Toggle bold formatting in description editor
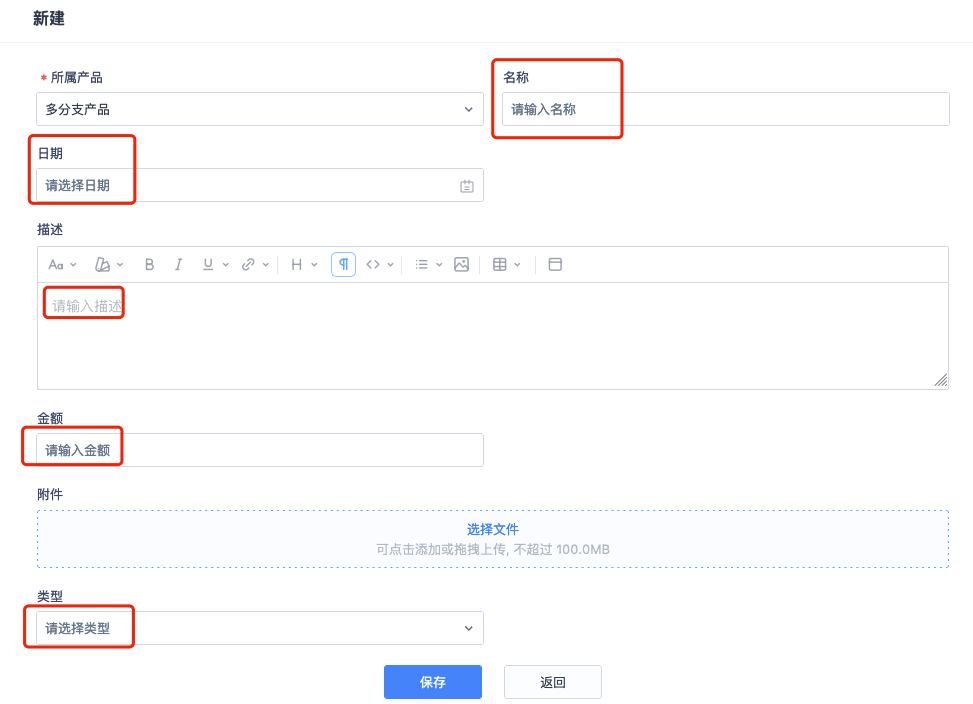 tap(149, 265)
